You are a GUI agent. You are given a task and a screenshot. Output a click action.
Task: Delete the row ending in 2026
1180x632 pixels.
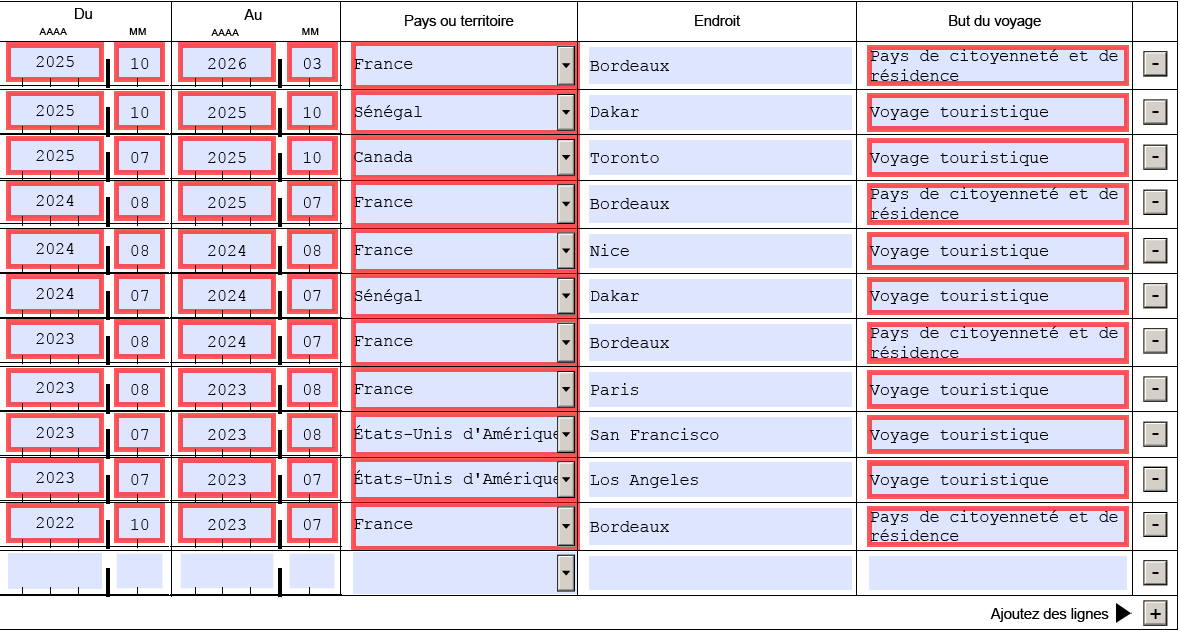point(1154,64)
